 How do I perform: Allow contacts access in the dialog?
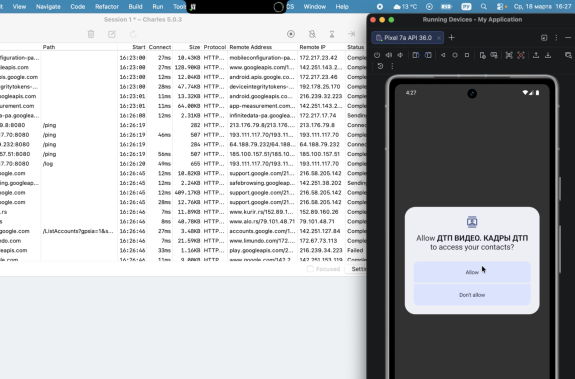(472, 272)
